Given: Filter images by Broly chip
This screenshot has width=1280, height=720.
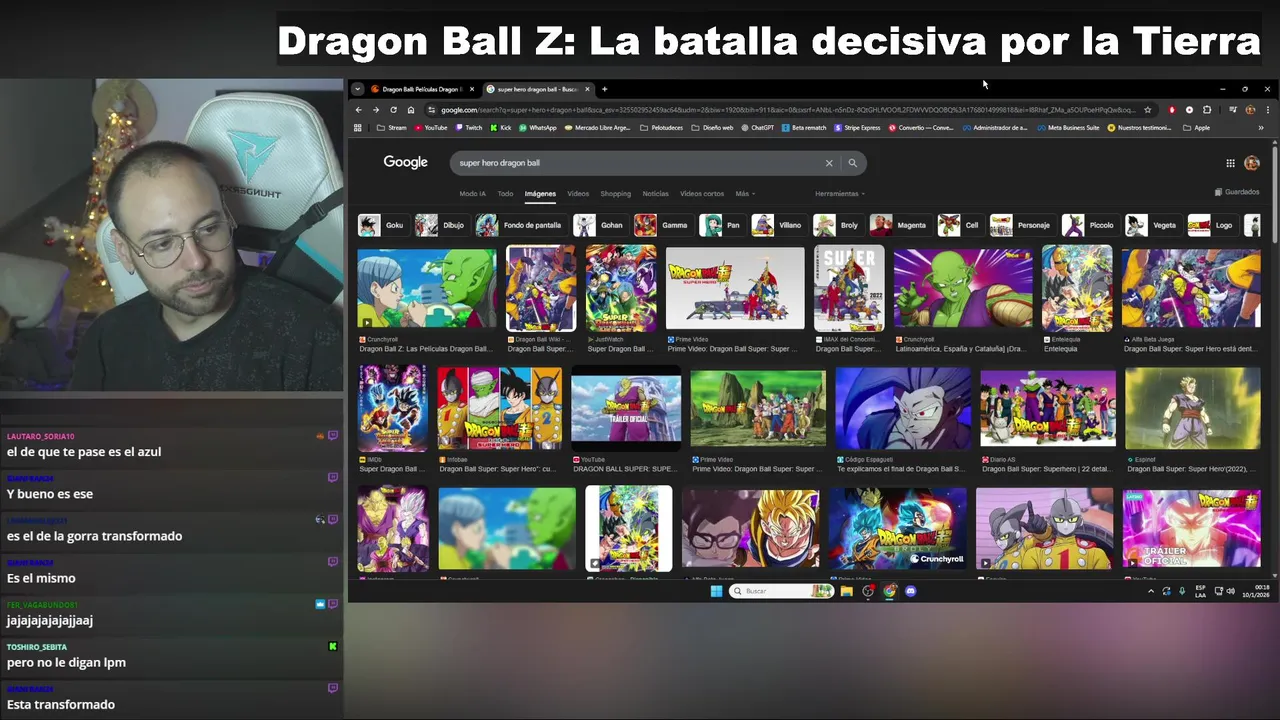Looking at the screenshot, I should [837, 225].
